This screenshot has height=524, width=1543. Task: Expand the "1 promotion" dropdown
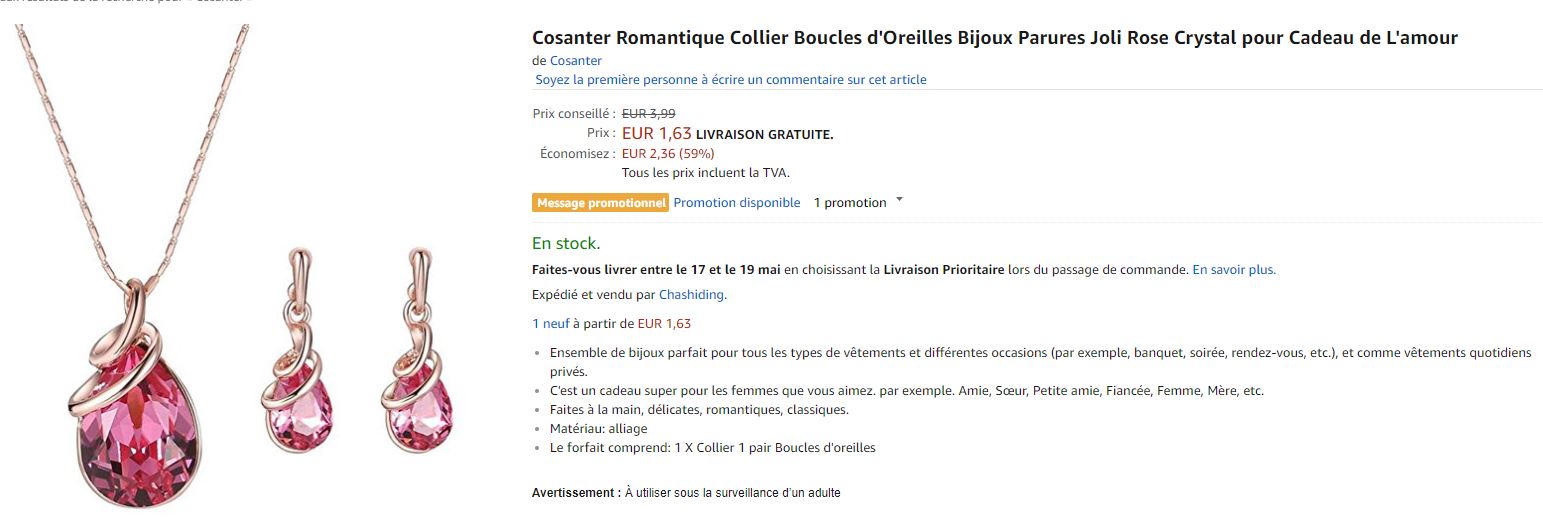click(x=850, y=203)
